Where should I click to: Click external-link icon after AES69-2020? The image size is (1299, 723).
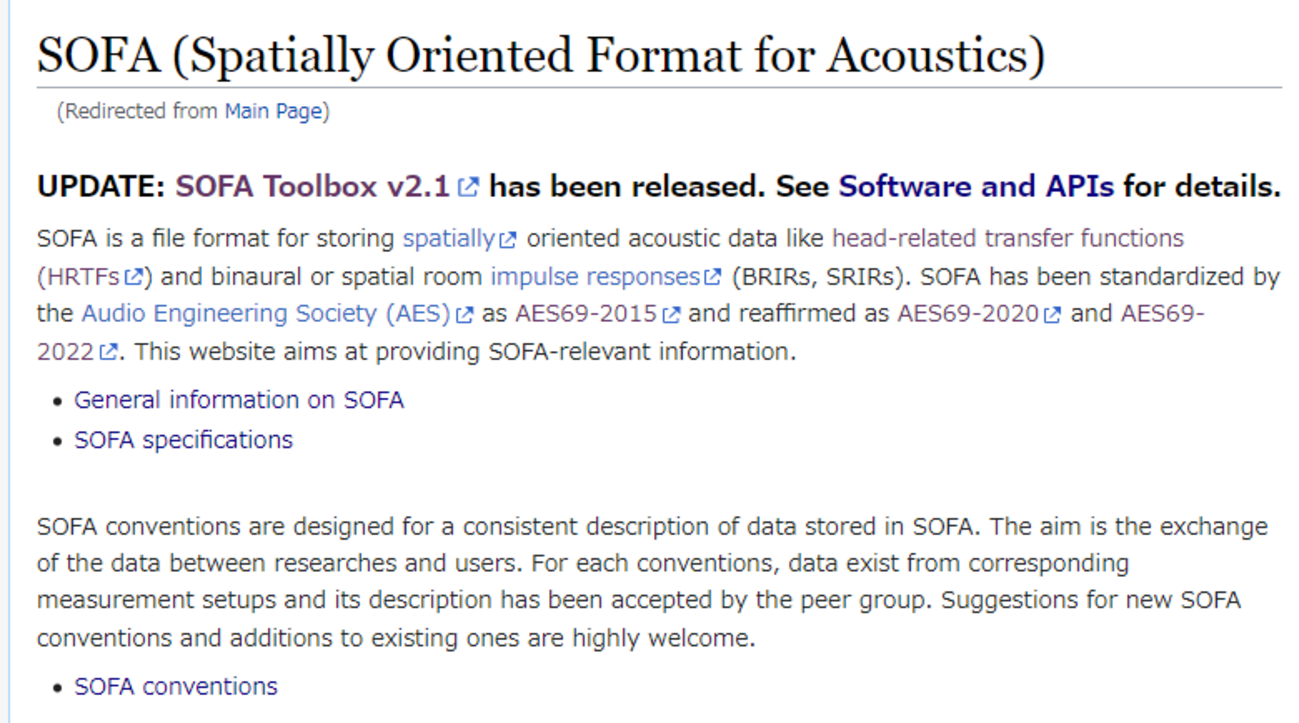(1052, 315)
